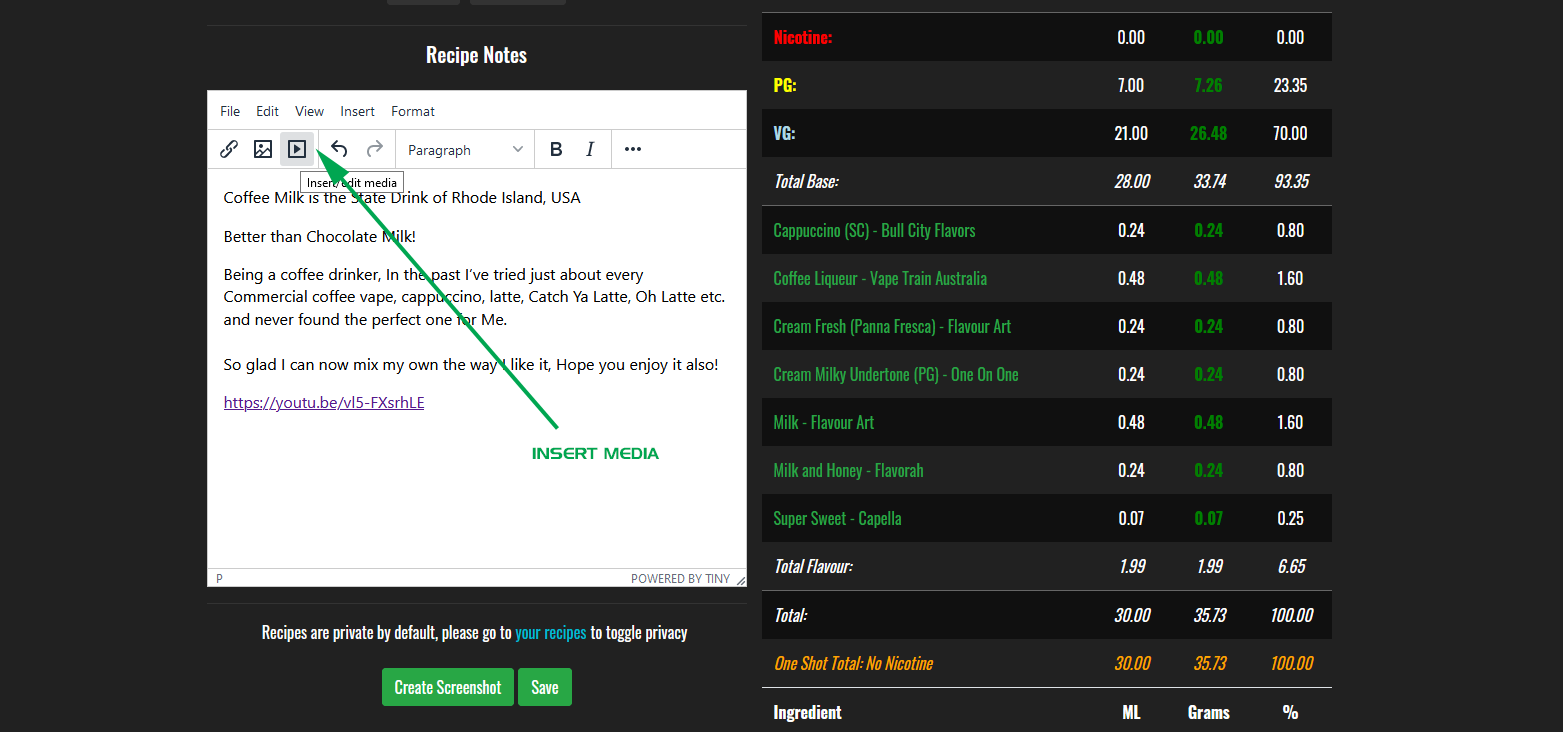This screenshot has width=1563, height=732.
Task: Click 'Better than Chocolate Milk!' line
Action: 320,237
